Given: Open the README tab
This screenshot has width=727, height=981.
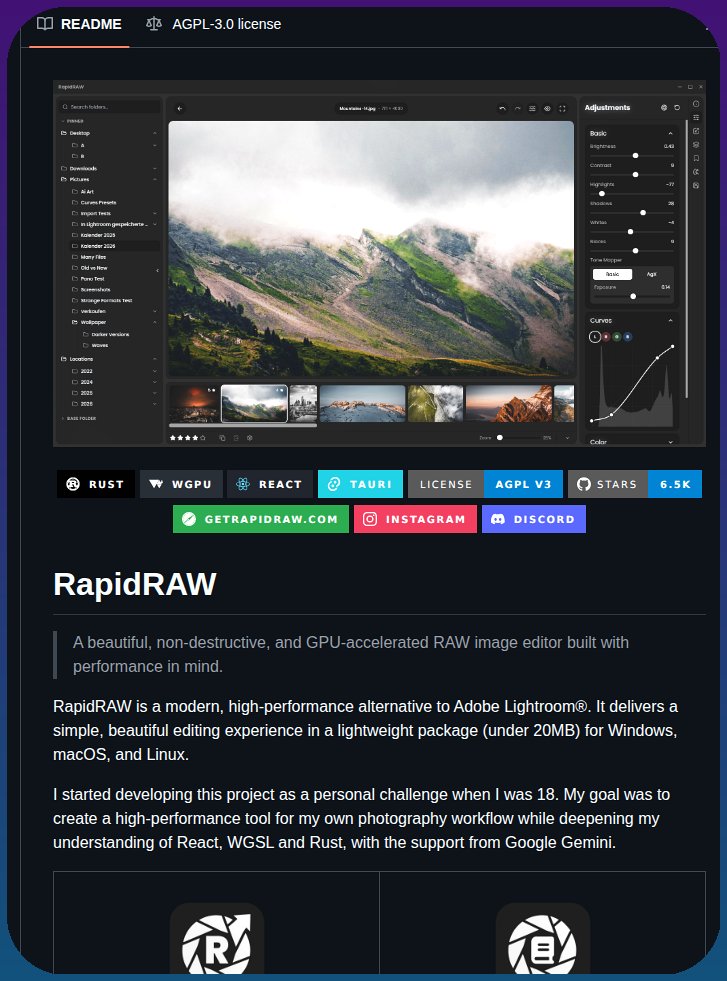Looking at the screenshot, I should pyautogui.click(x=79, y=24).
